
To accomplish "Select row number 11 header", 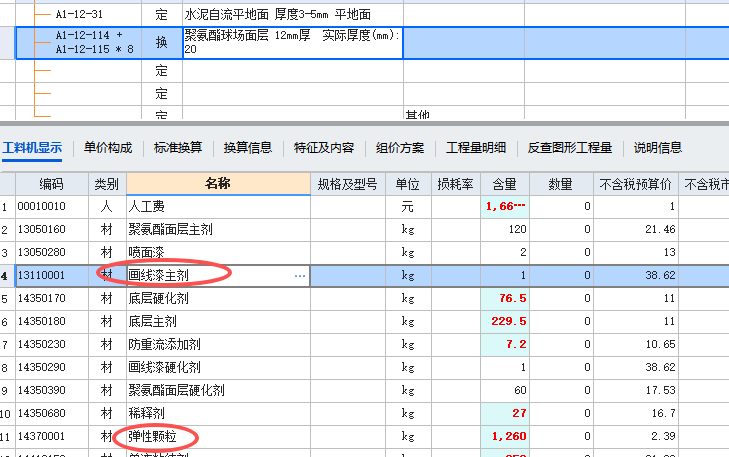I will point(5,437).
